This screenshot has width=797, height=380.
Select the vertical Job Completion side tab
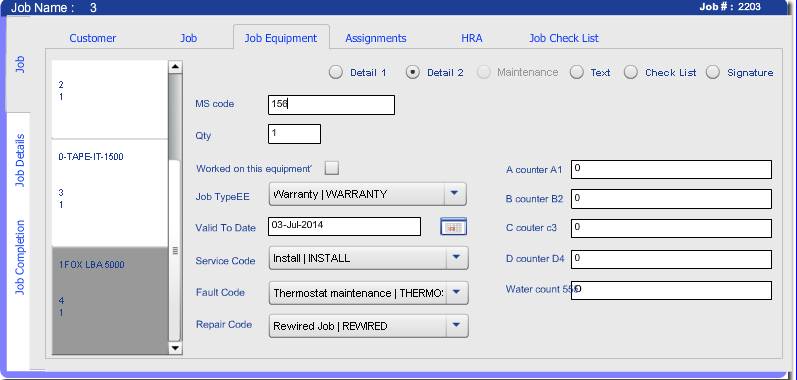(19, 257)
